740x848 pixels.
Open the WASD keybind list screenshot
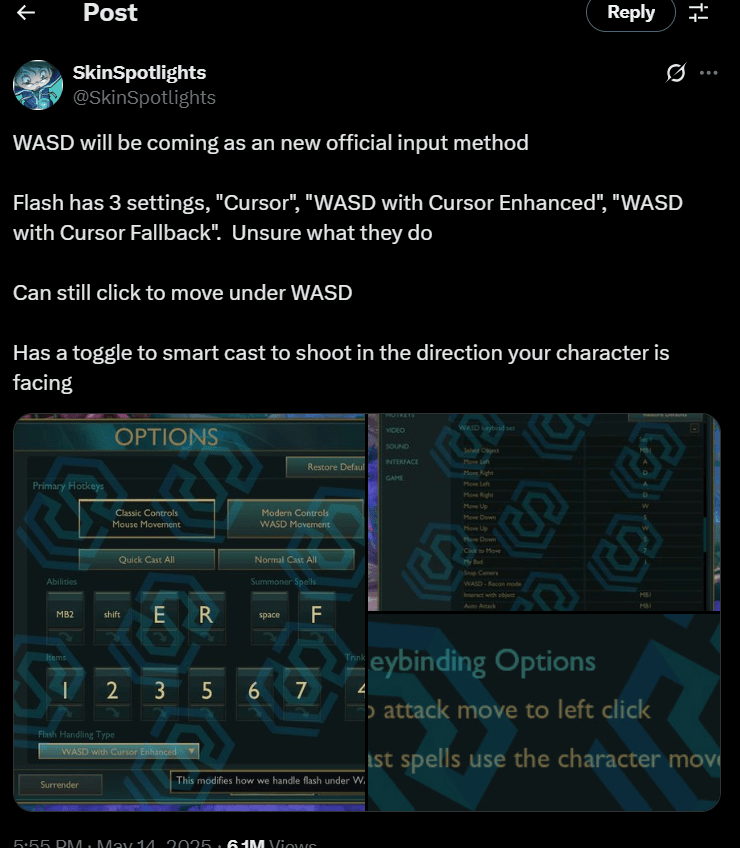coord(544,512)
